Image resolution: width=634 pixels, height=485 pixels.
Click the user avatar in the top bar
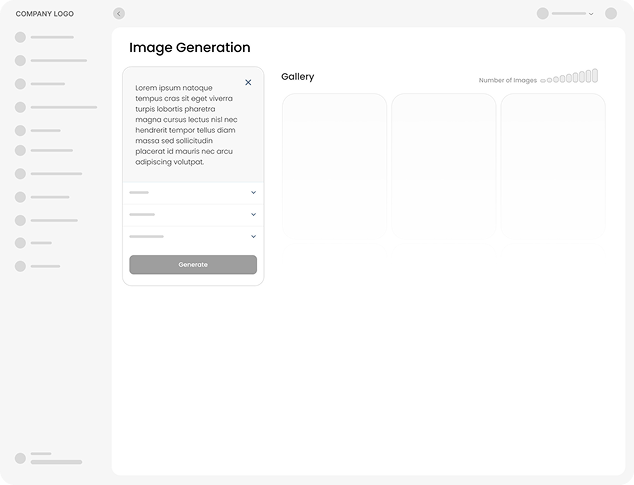tap(543, 14)
